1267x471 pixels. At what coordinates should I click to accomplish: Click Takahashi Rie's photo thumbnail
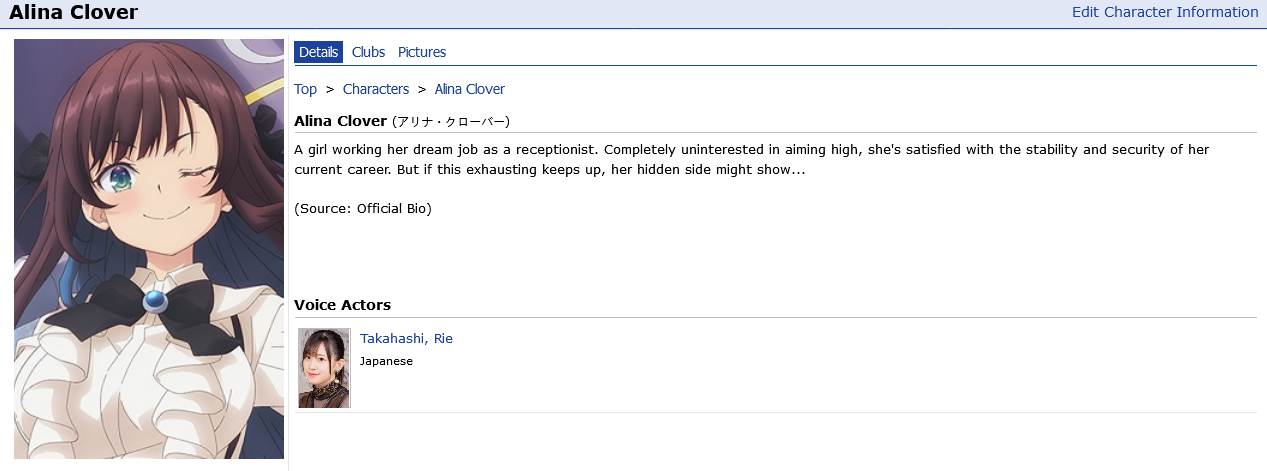[x=324, y=368]
